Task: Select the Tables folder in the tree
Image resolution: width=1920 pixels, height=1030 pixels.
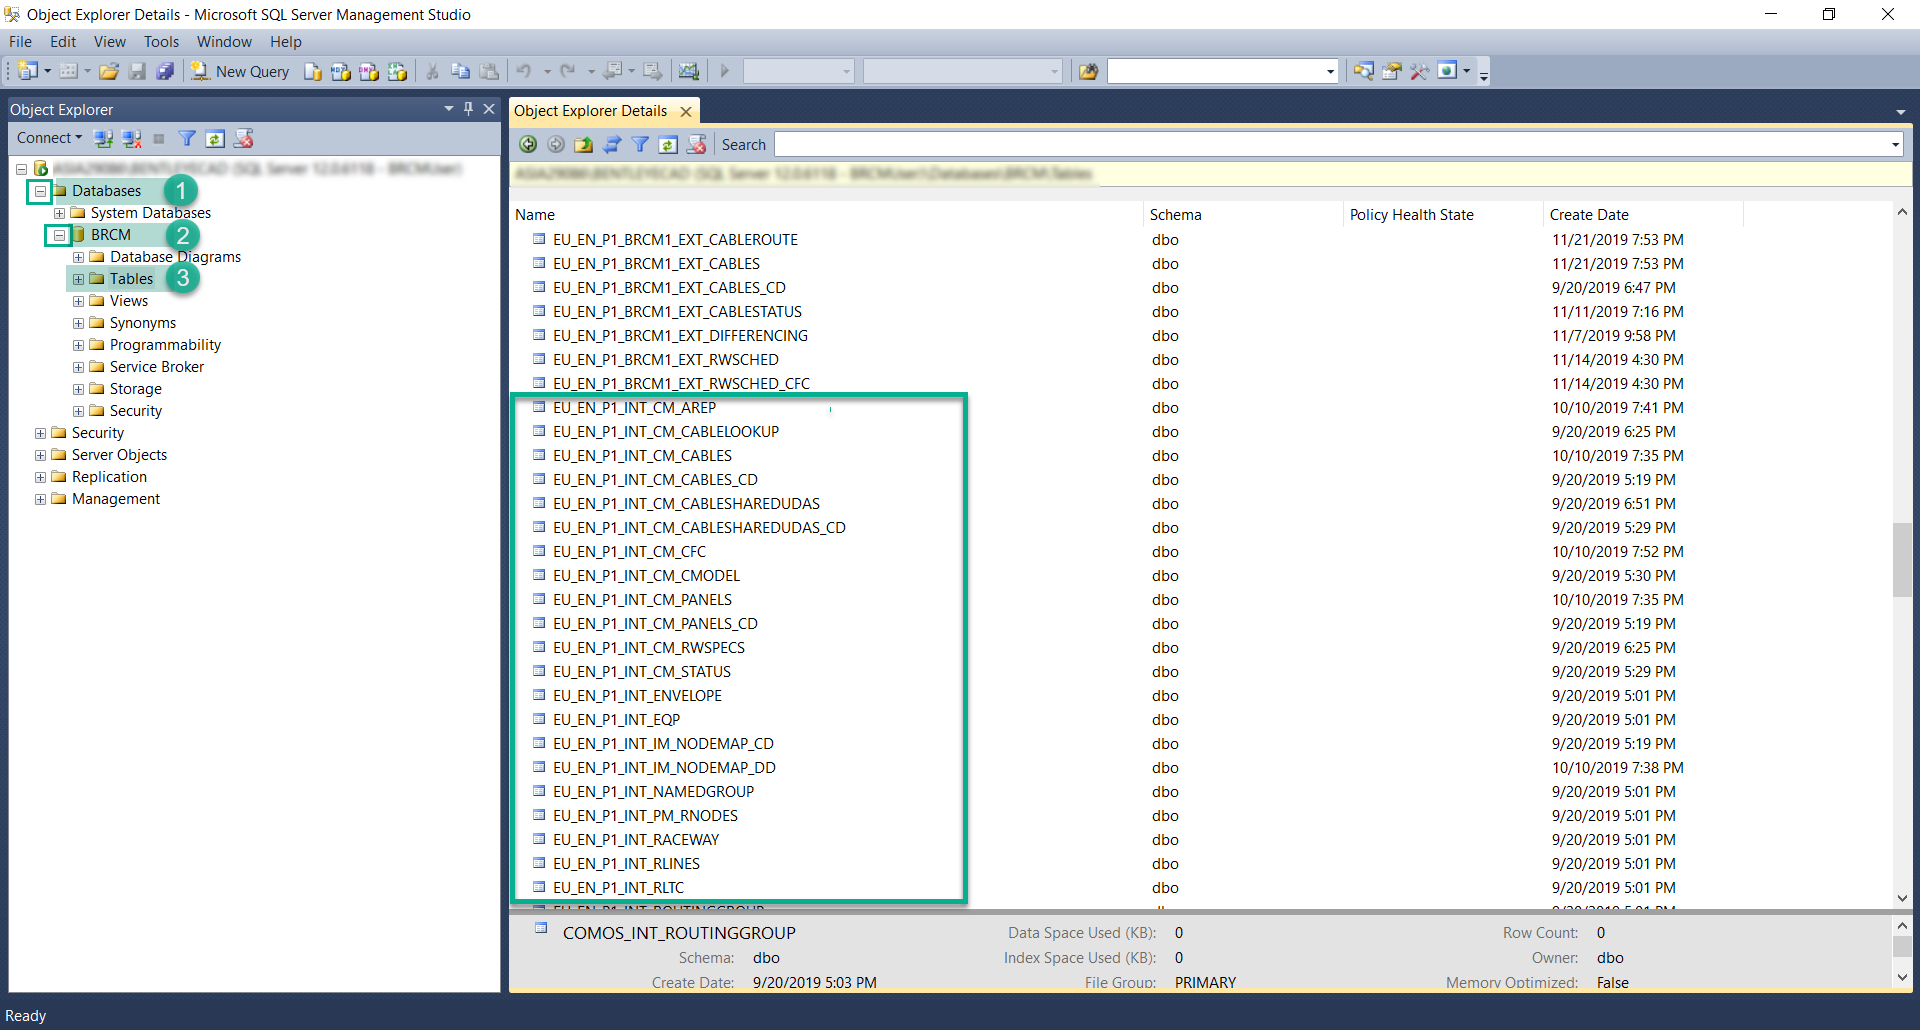Action: coord(131,279)
